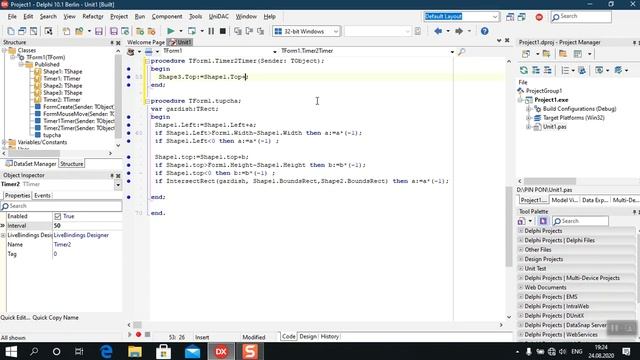The image size is (640, 360).
Task: Click the Object Inspector search field
Action: 61,206
